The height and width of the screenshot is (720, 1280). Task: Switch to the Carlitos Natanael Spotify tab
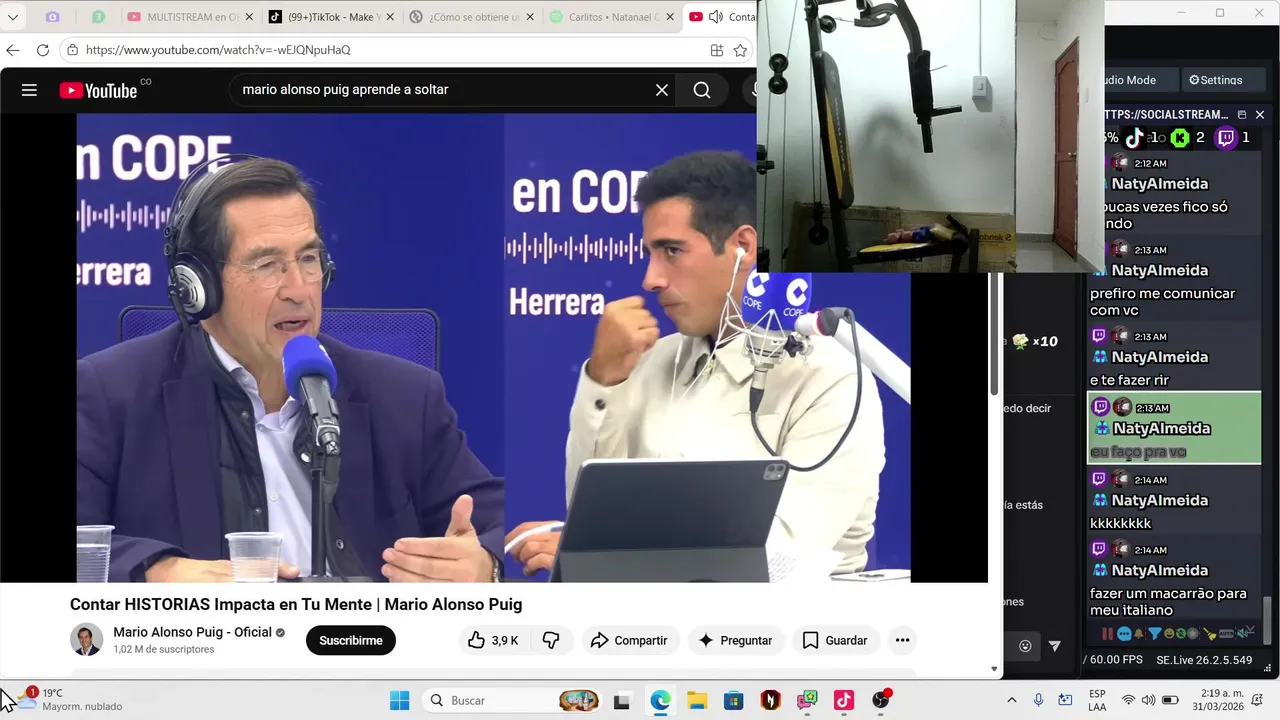pyautogui.click(x=605, y=17)
